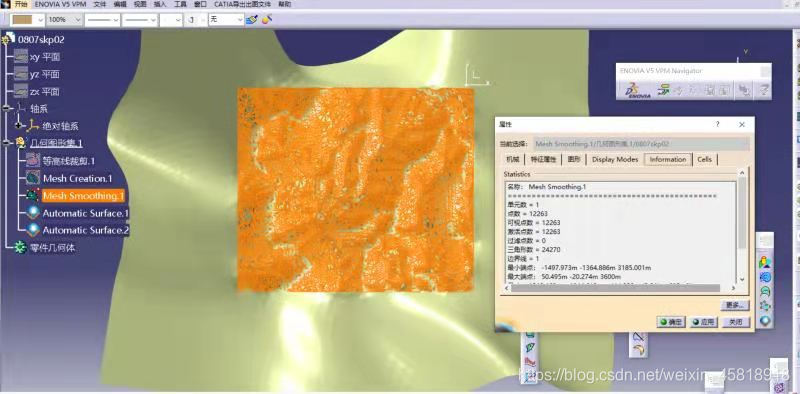The width and height of the screenshot is (800, 394).
Task: Open the line thickness dropdown
Action: tap(103, 19)
